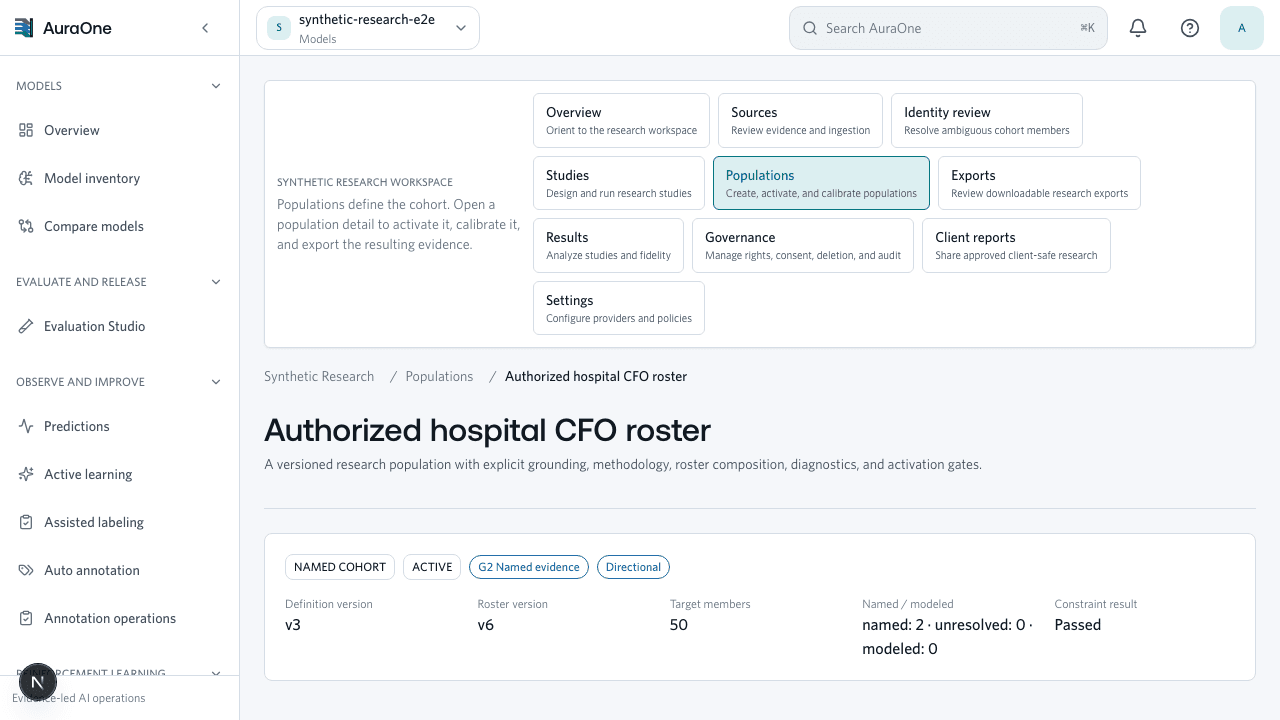This screenshot has width=1280, height=720.
Task: Open the Results tab
Action: coord(608,245)
